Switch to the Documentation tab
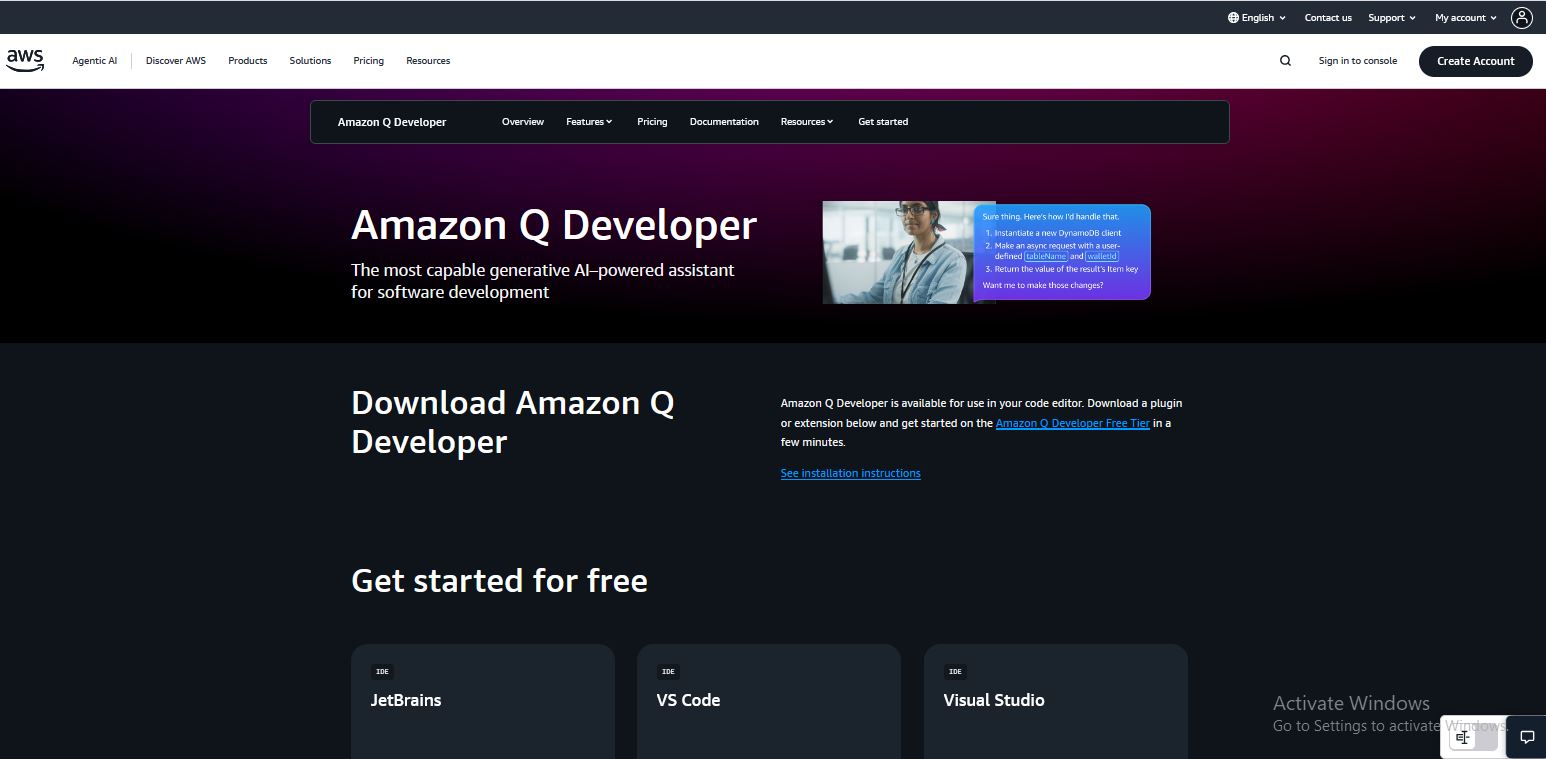This screenshot has height=759, width=1546. [x=724, y=121]
